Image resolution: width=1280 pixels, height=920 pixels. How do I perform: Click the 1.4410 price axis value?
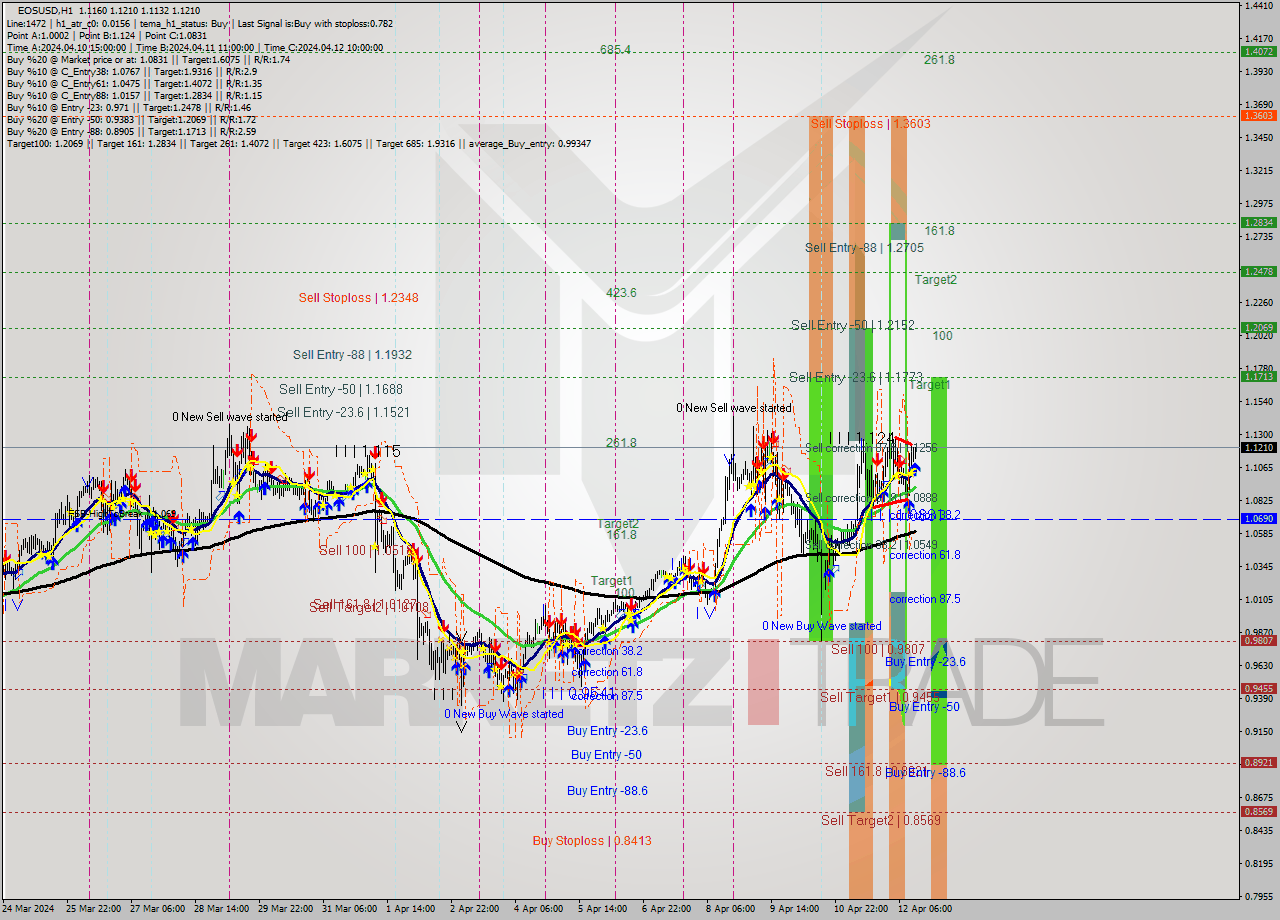coord(1258,6)
